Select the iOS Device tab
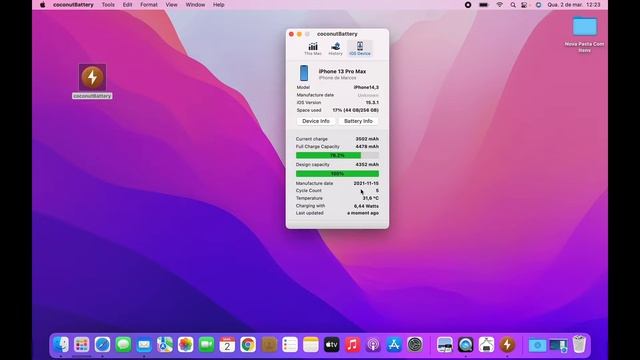The image size is (640, 360). click(360, 49)
